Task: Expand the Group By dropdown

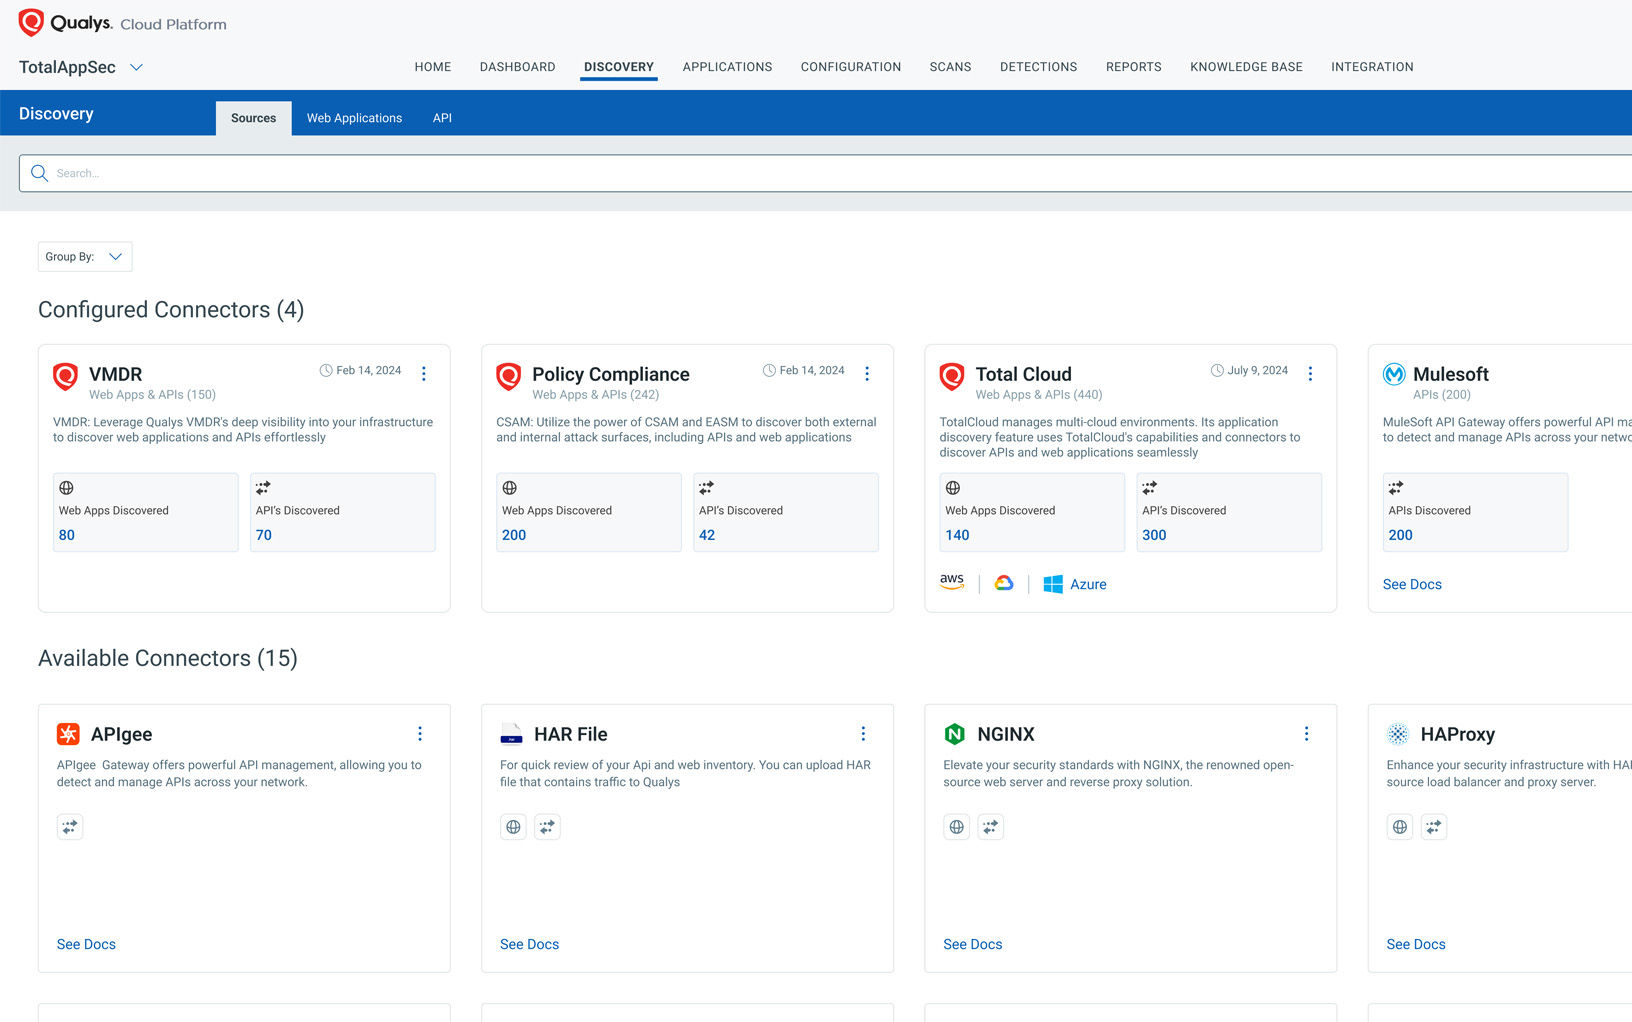Action: 85,257
